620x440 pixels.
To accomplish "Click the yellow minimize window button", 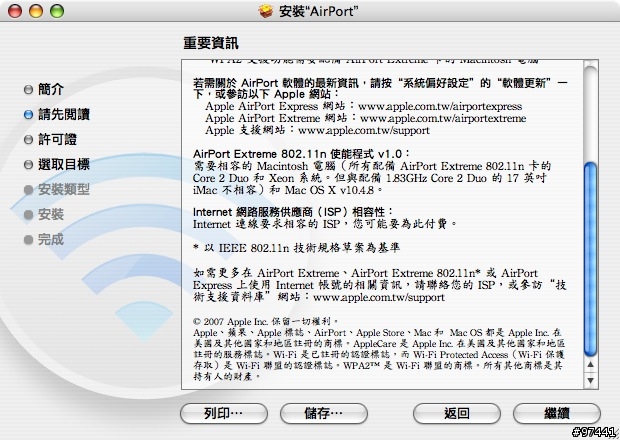I will pos(36,11).
